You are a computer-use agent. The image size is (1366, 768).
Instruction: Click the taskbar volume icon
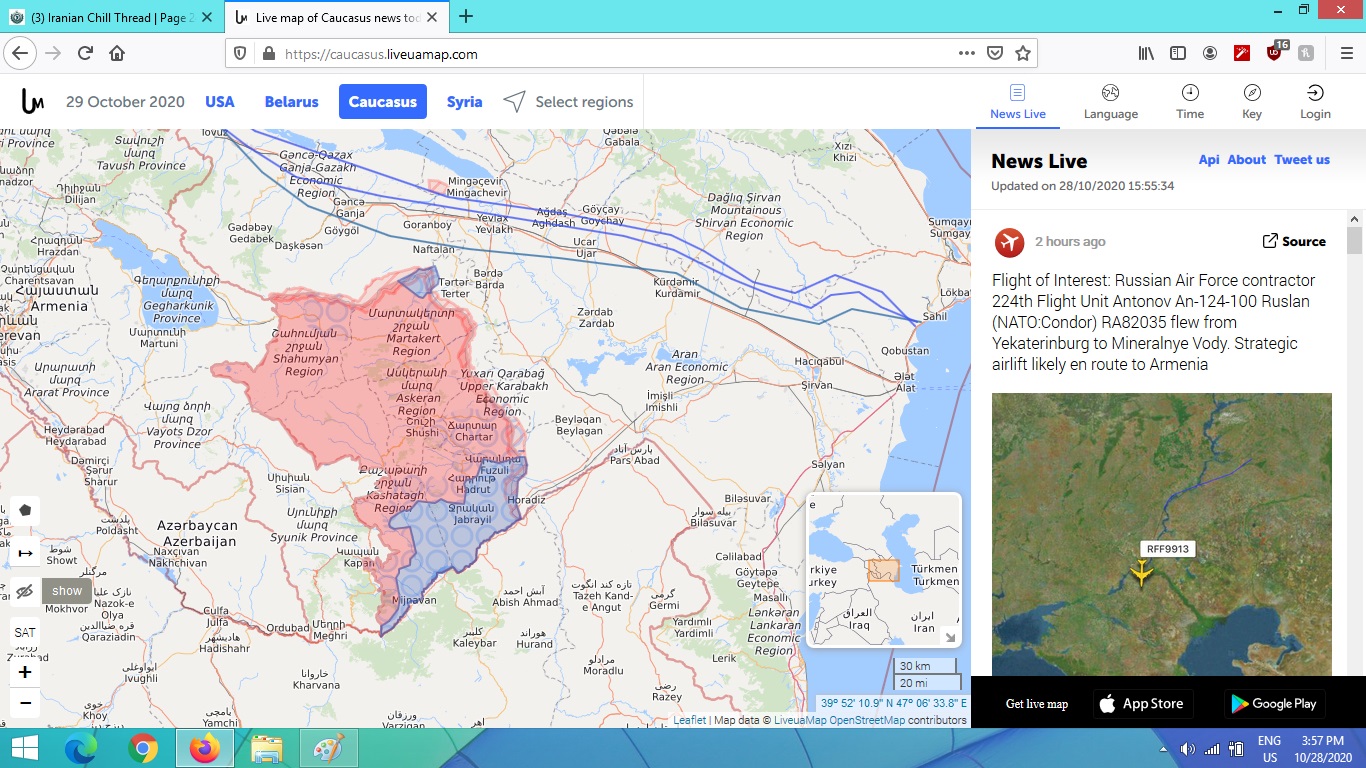[x=1187, y=748]
